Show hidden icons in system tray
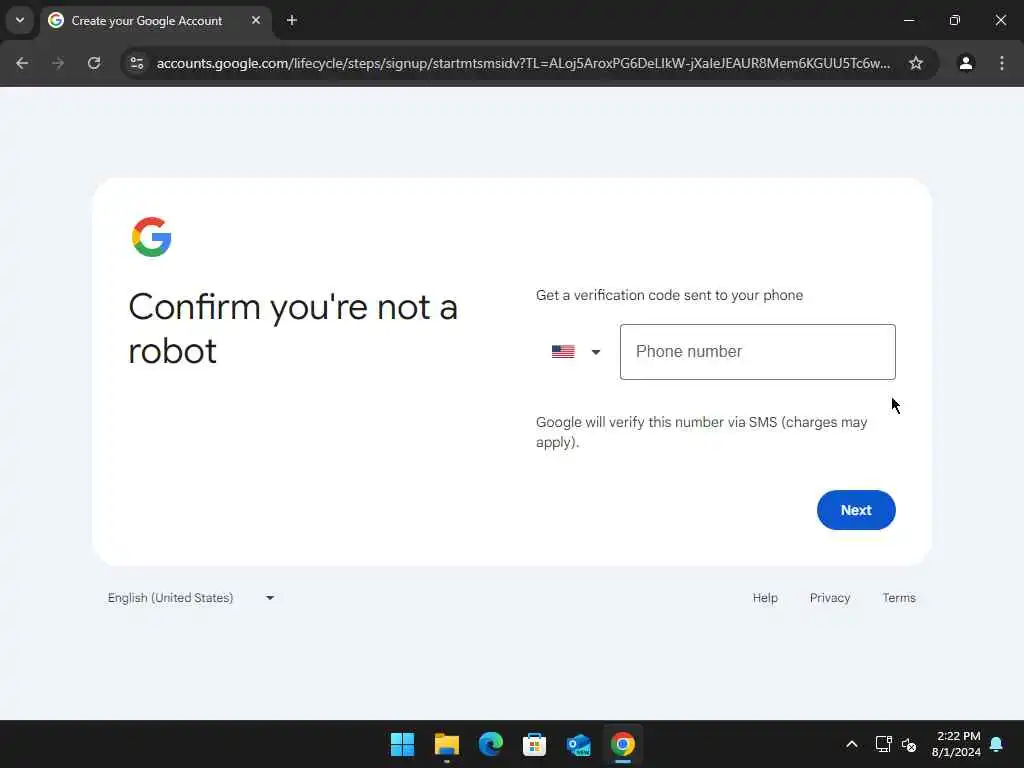This screenshot has width=1024, height=768. click(852, 744)
